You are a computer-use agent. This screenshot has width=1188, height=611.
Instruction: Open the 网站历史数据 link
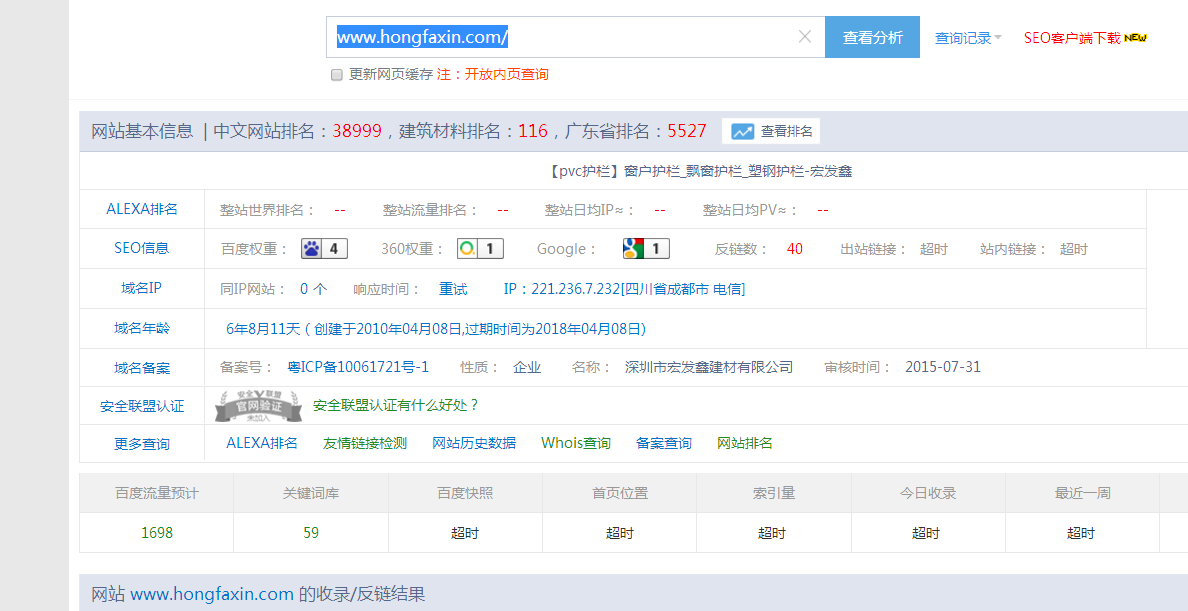pos(474,443)
